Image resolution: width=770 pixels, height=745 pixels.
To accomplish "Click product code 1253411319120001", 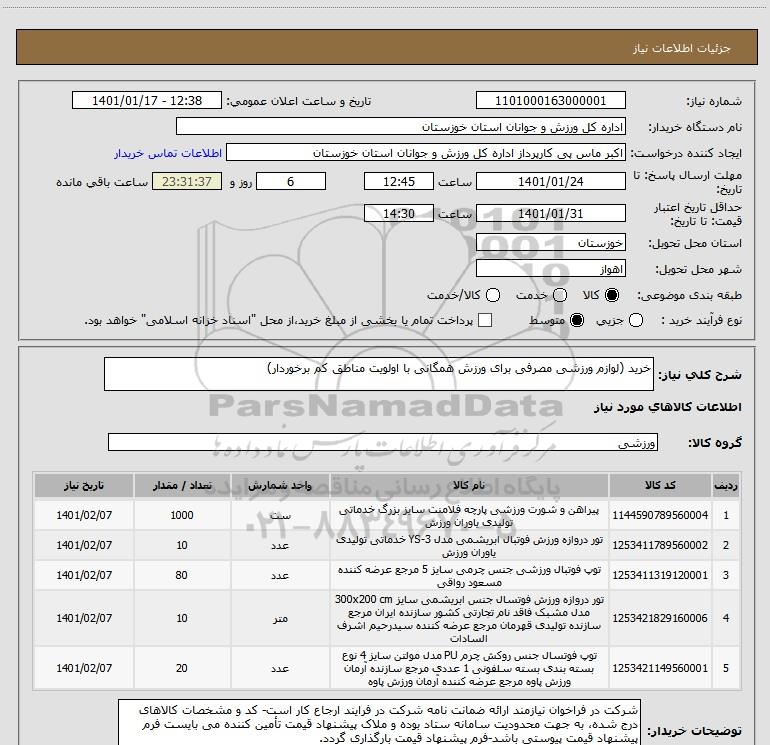I will tap(660, 575).
